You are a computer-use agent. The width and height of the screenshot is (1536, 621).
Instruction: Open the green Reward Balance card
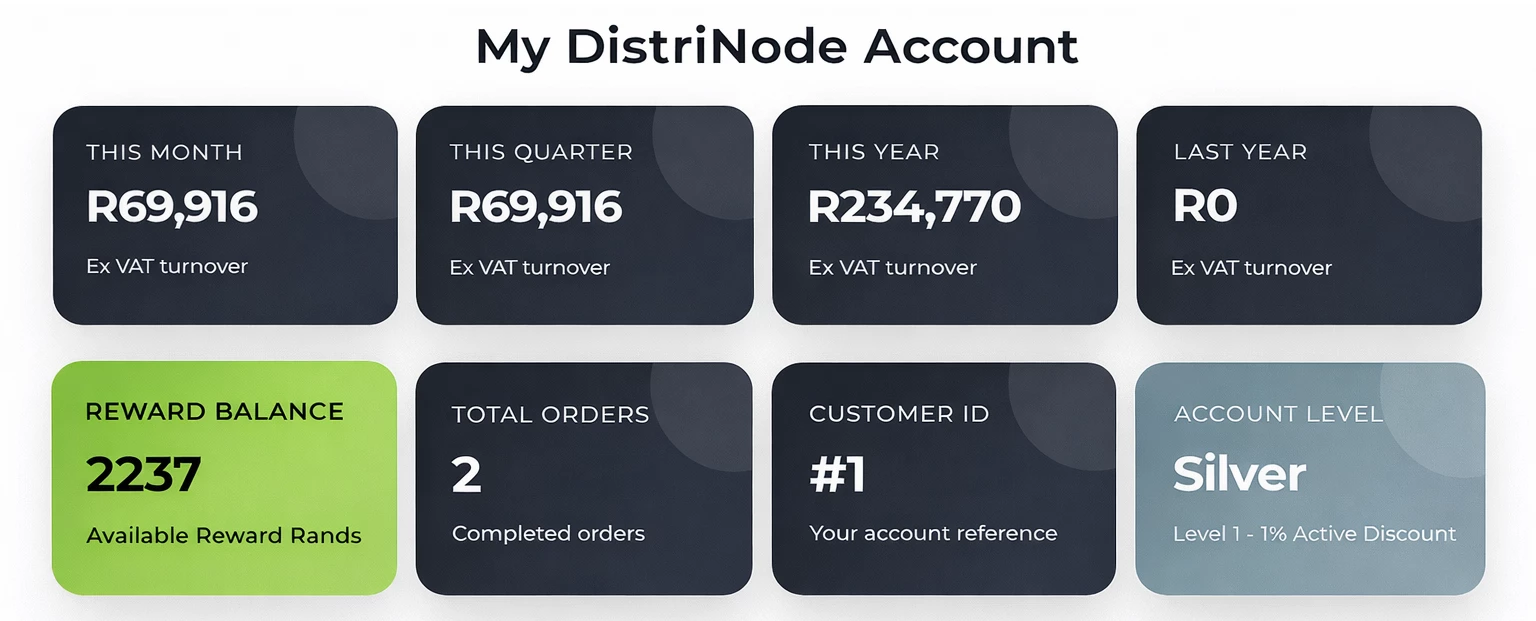(x=224, y=478)
